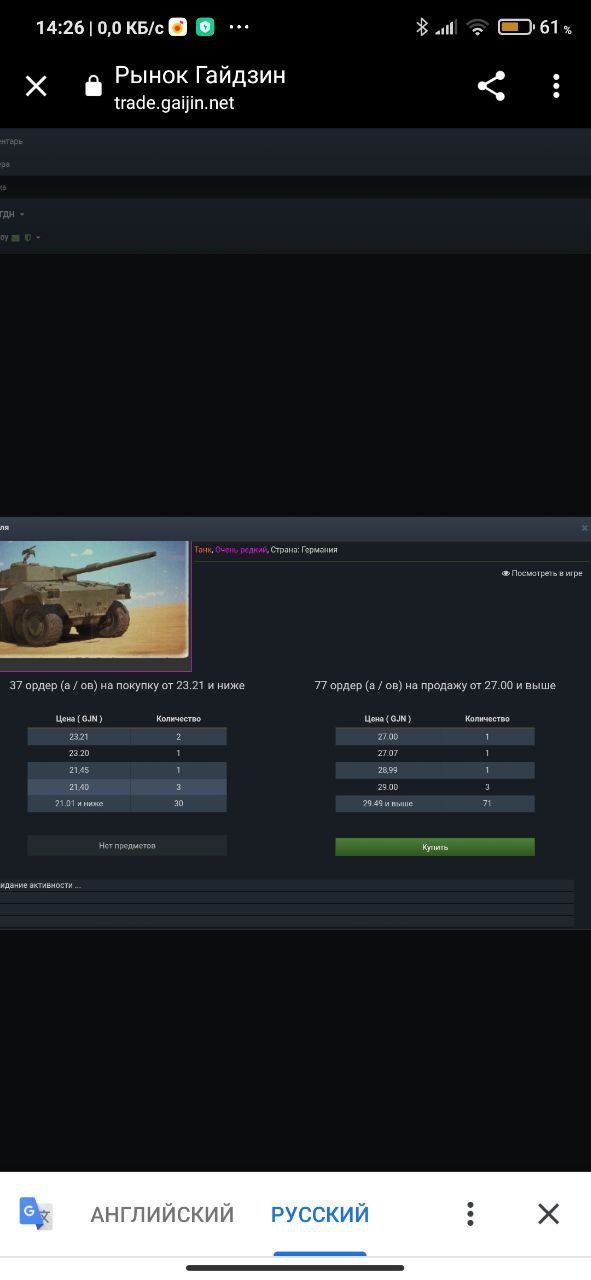591x1280 pixels.
Task: Tap the trade.gaijin.net address text
Action: [174, 101]
